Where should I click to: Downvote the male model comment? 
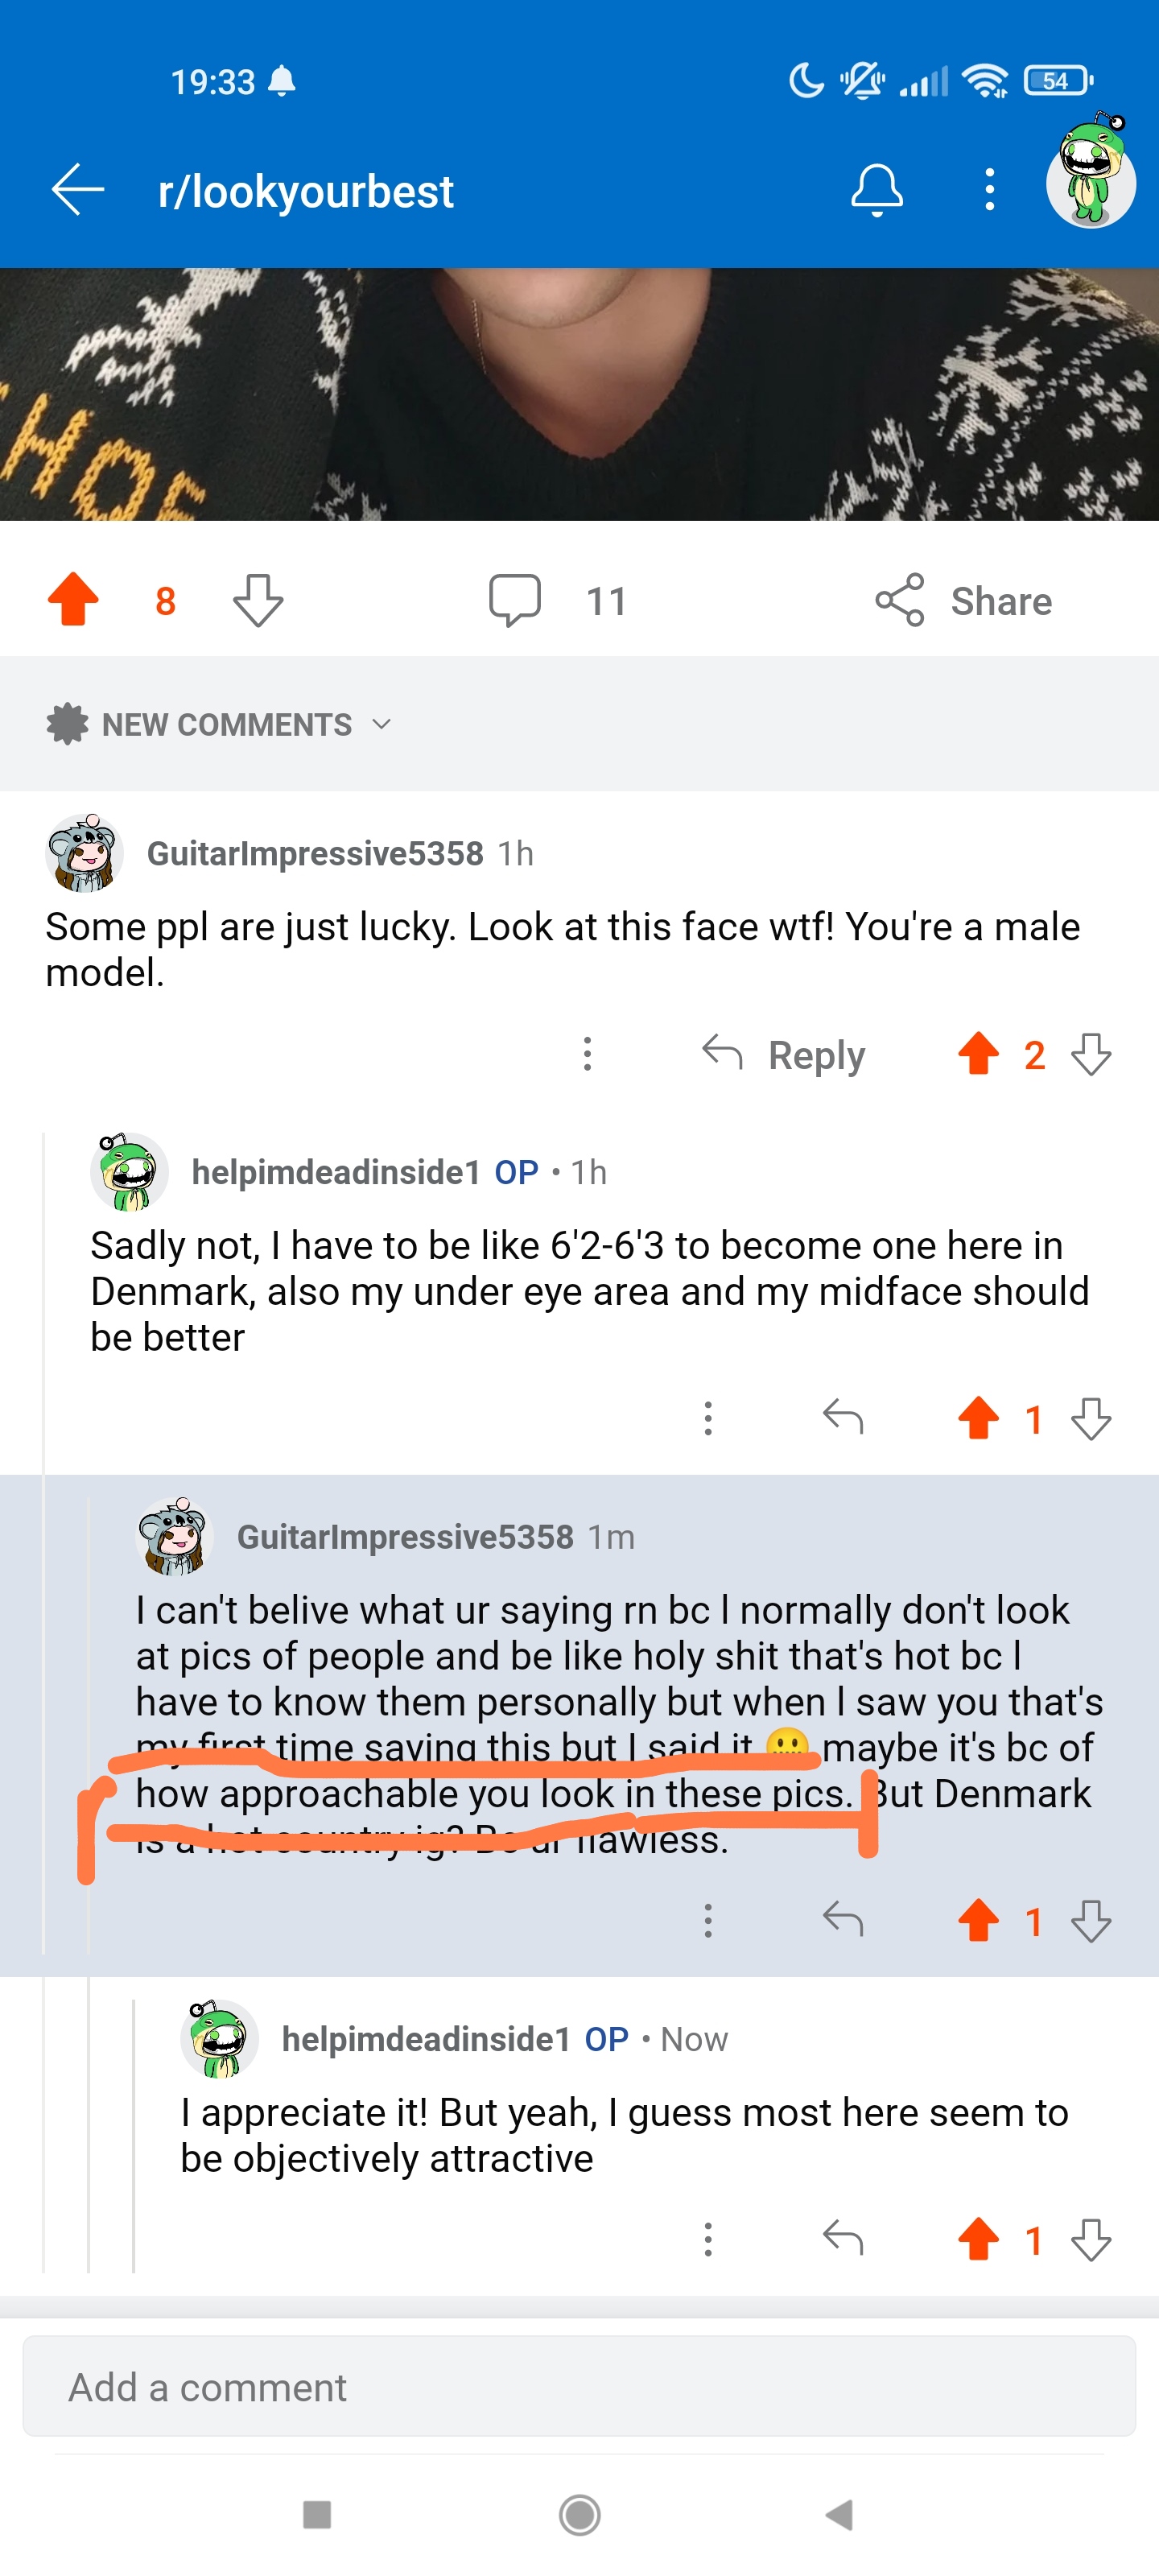pos(1090,1054)
